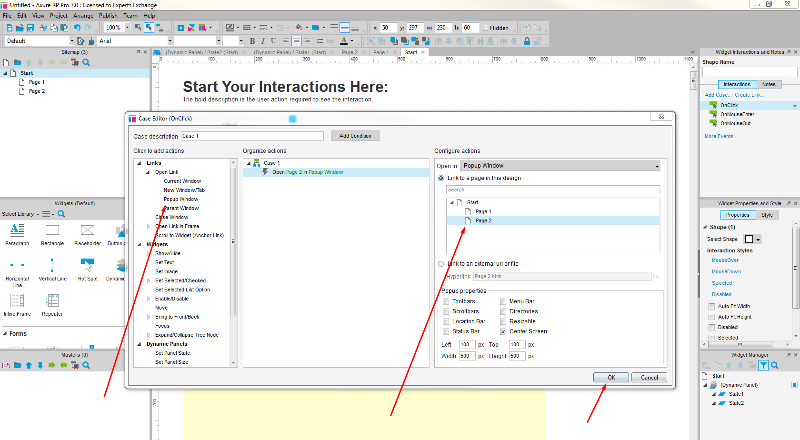The width and height of the screenshot is (800, 440).
Task: Open the 'Open in' Popup Window dropdown
Action: pyautogui.click(x=560, y=166)
